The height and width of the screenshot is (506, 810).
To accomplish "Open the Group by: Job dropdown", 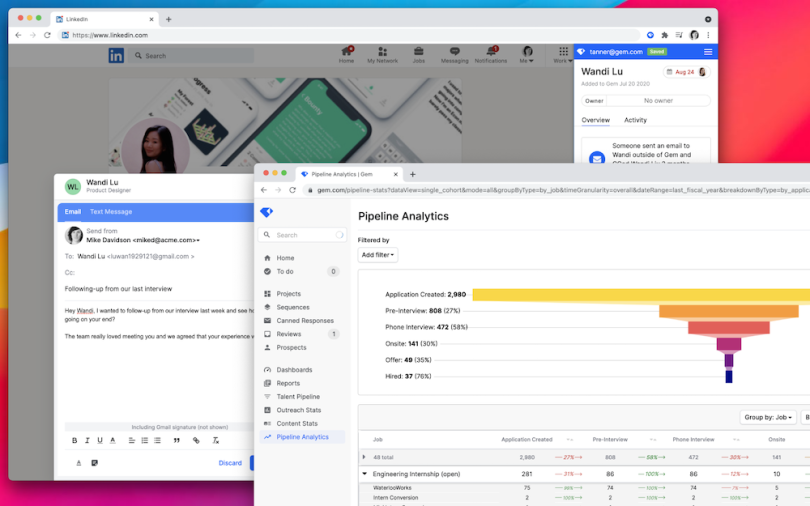I will (768, 417).
